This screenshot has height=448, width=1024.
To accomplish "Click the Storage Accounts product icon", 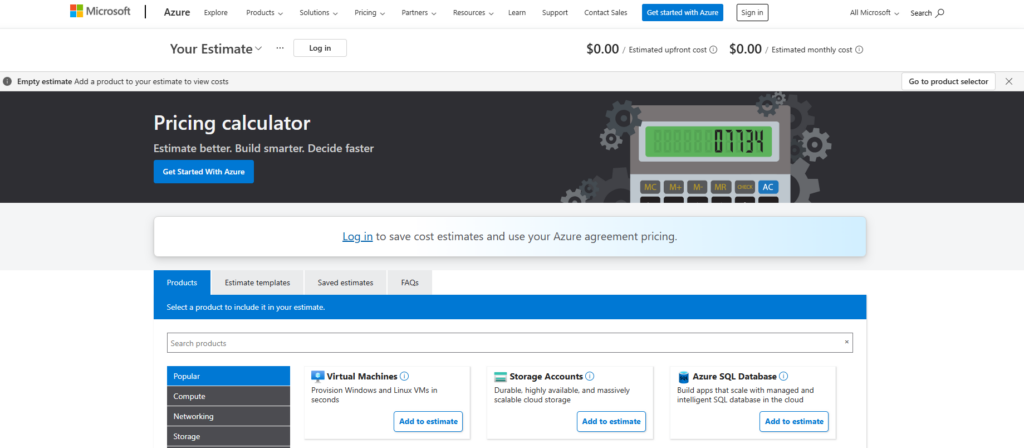I will [x=501, y=377].
